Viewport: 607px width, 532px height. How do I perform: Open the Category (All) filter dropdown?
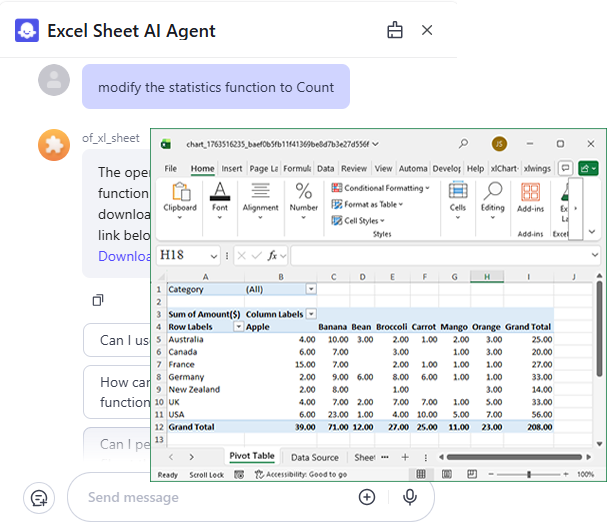click(311, 289)
